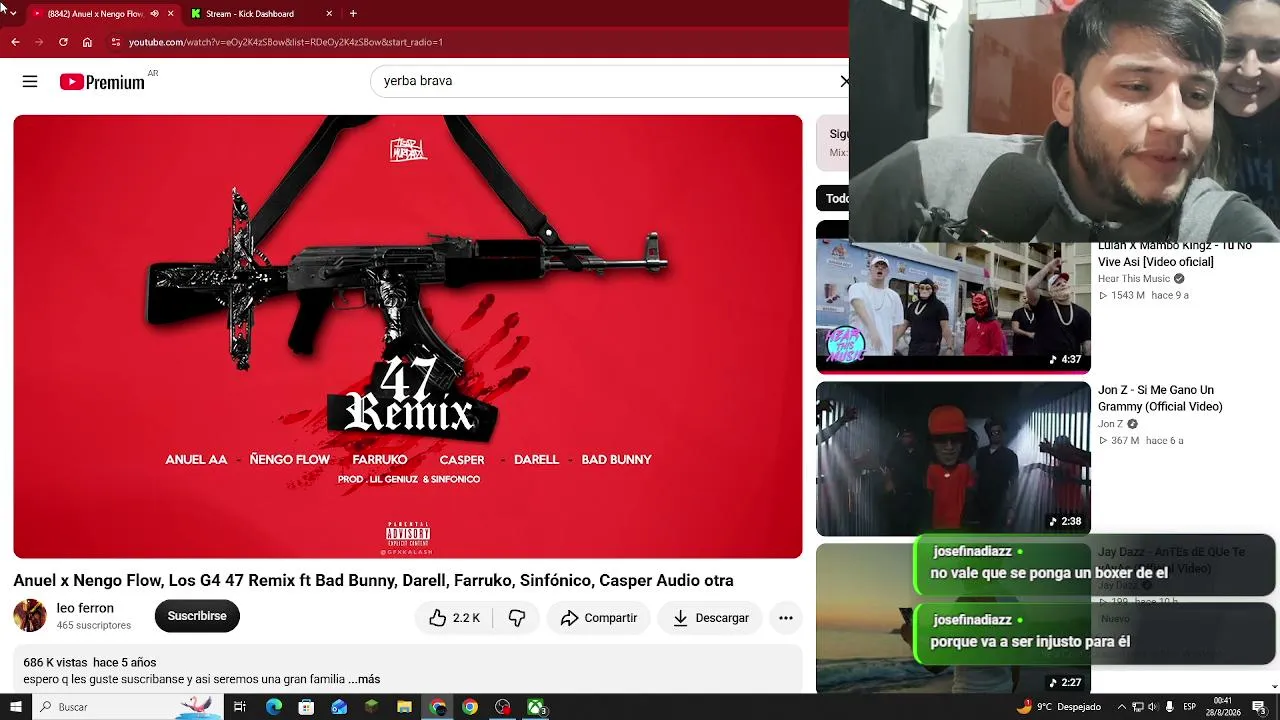Open File Explorer from the taskbar
The image size is (1280, 720).
tap(404, 707)
